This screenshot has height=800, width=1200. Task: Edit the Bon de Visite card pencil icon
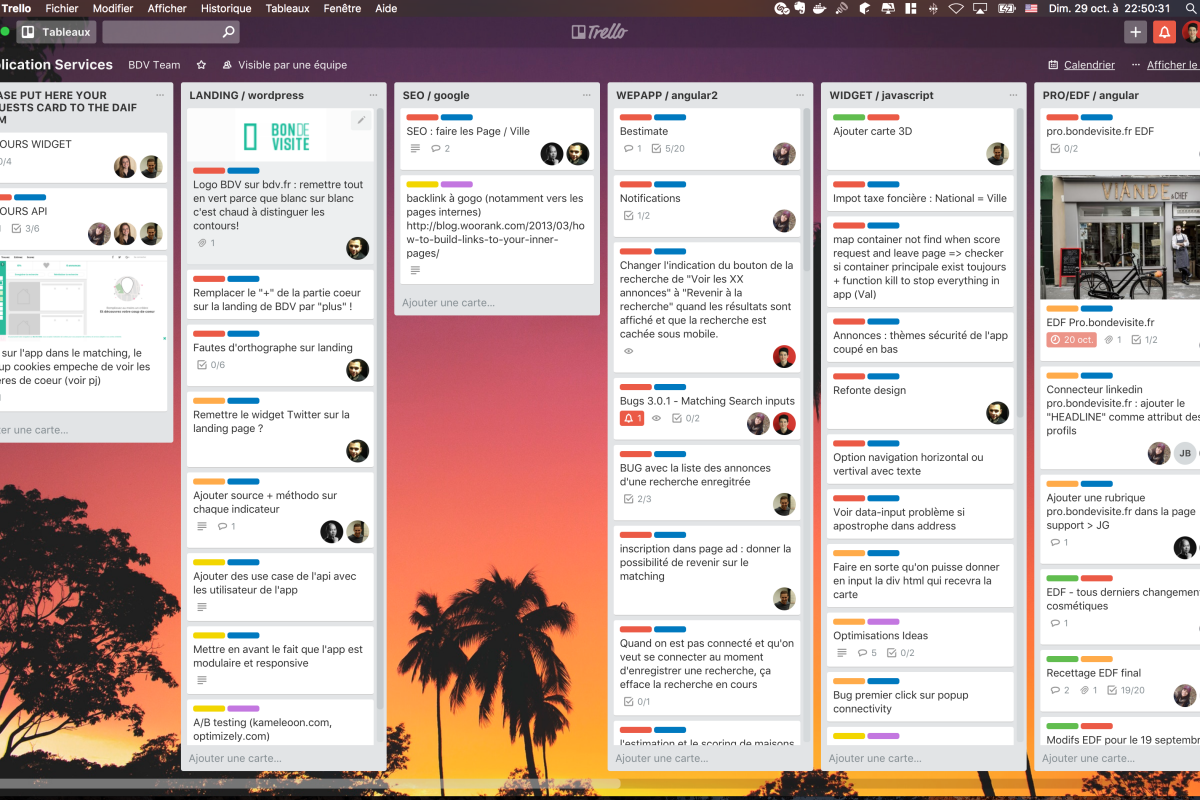[361, 120]
